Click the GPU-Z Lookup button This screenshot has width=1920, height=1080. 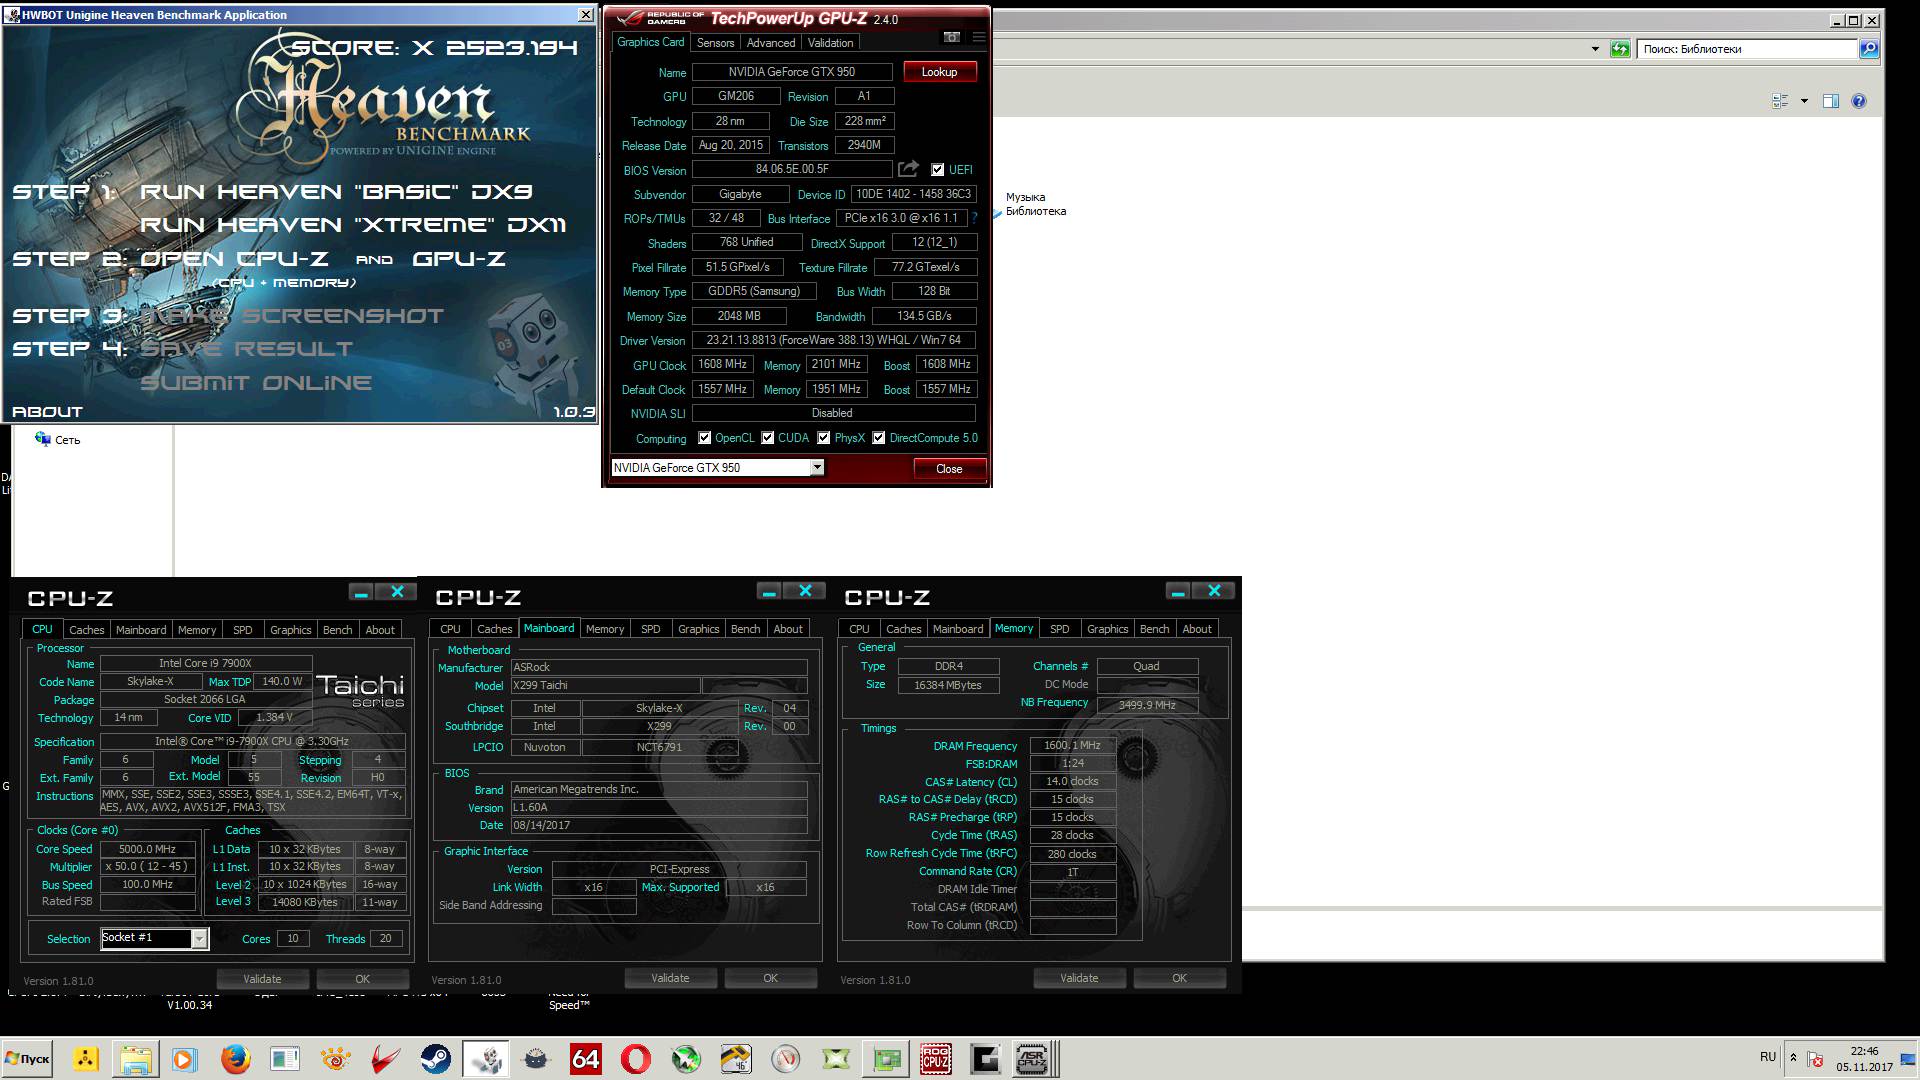tap(939, 72)
